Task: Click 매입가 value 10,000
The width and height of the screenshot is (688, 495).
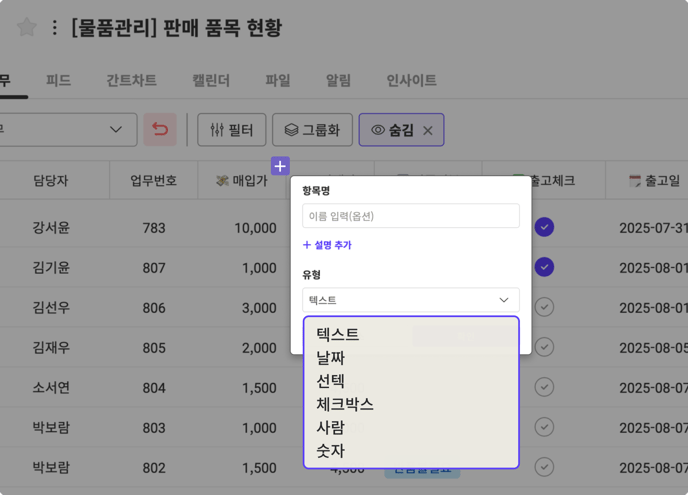Action: pyautogui.click(x=255, y=228)
